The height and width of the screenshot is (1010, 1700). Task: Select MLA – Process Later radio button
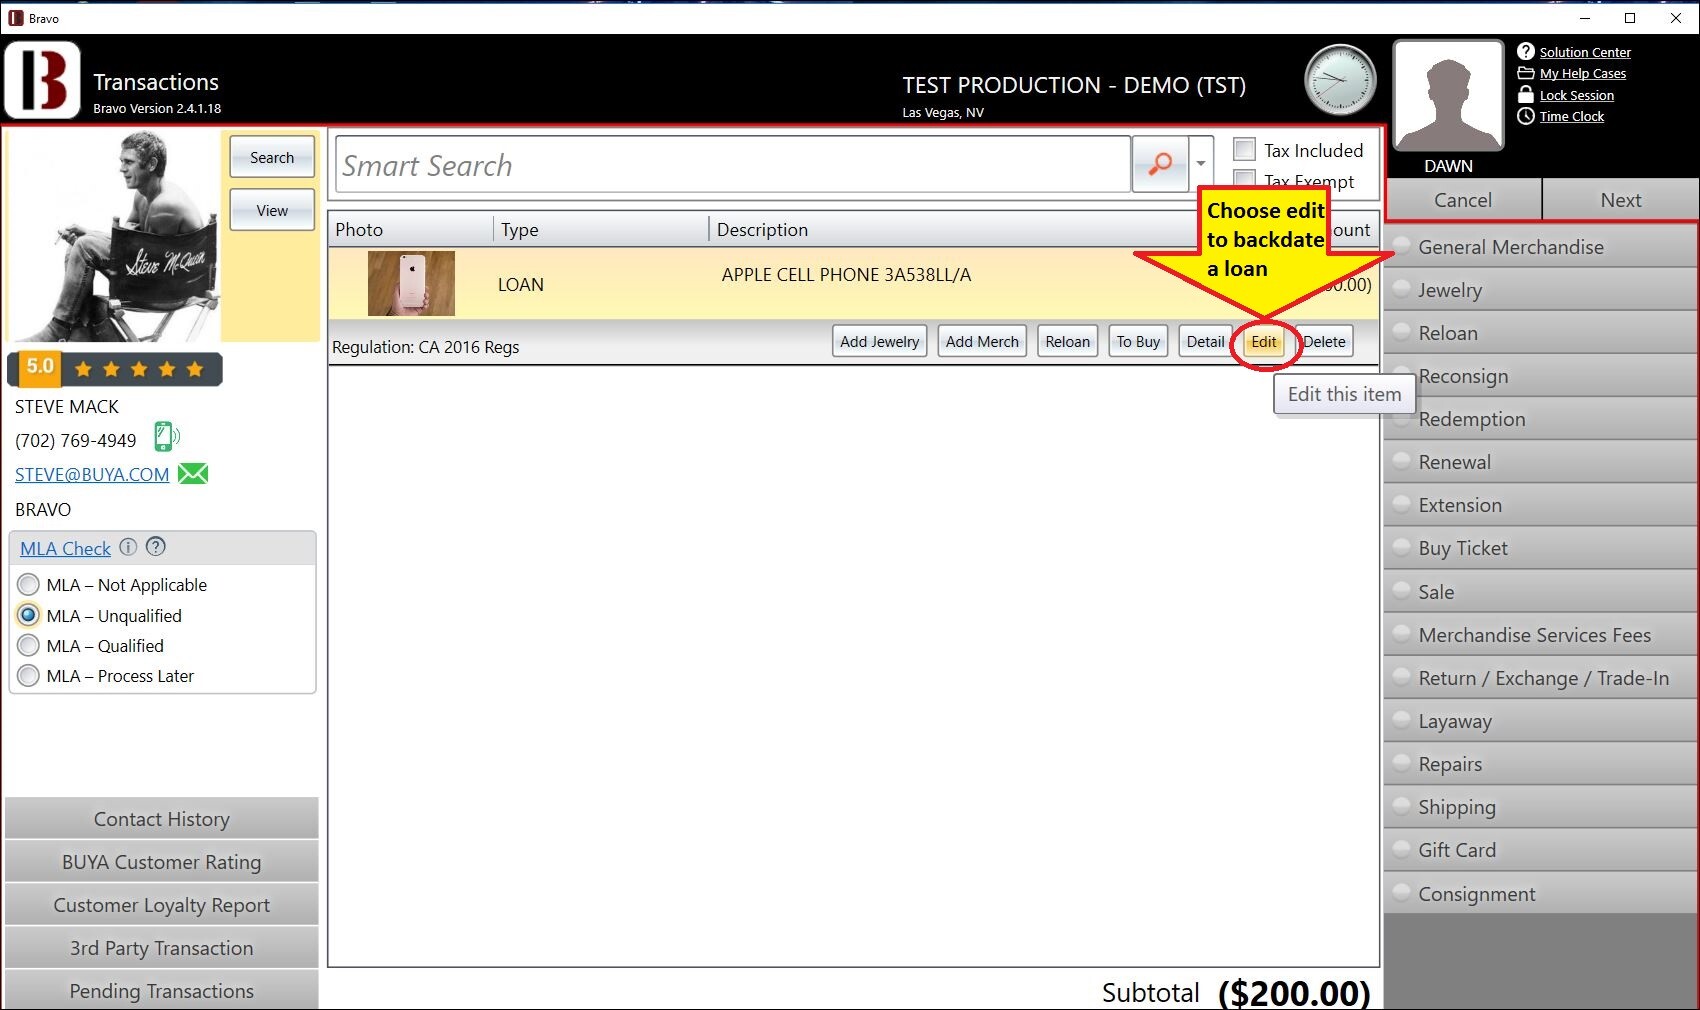[x=28, y=675]
